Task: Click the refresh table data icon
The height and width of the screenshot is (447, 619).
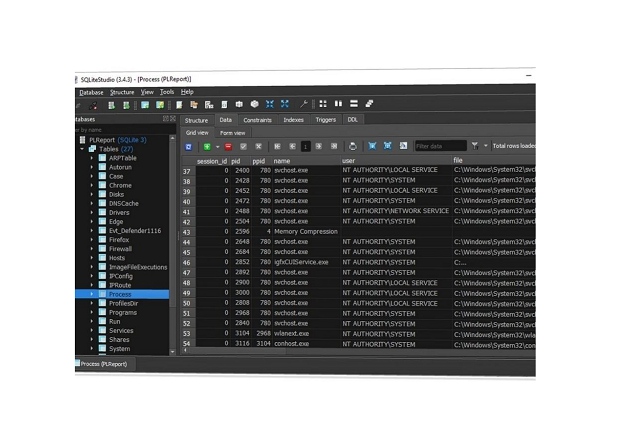Action: tap(188, 146)
